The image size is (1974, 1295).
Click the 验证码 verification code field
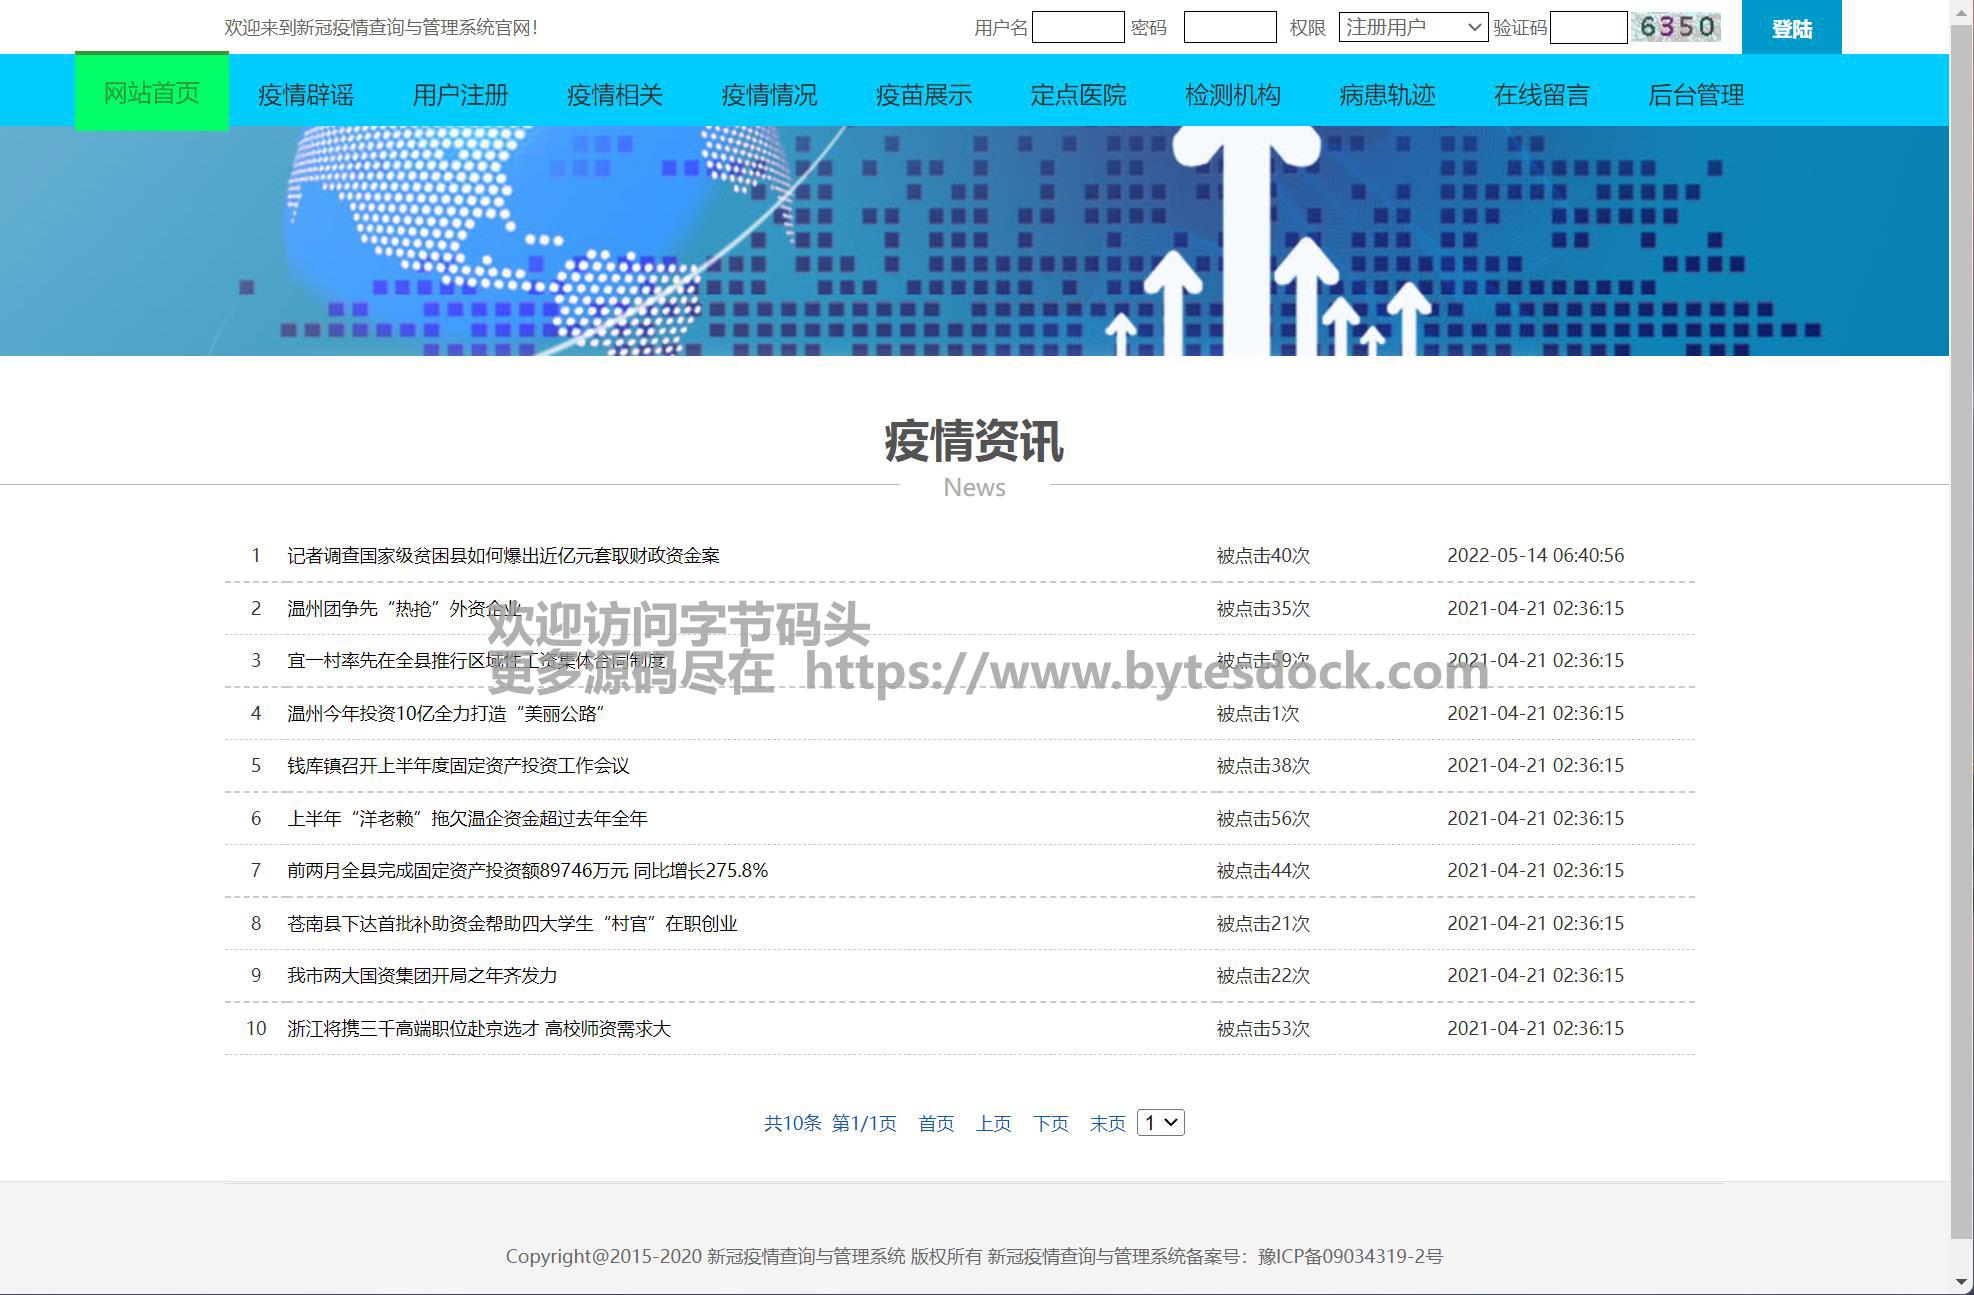(1588, 27)
